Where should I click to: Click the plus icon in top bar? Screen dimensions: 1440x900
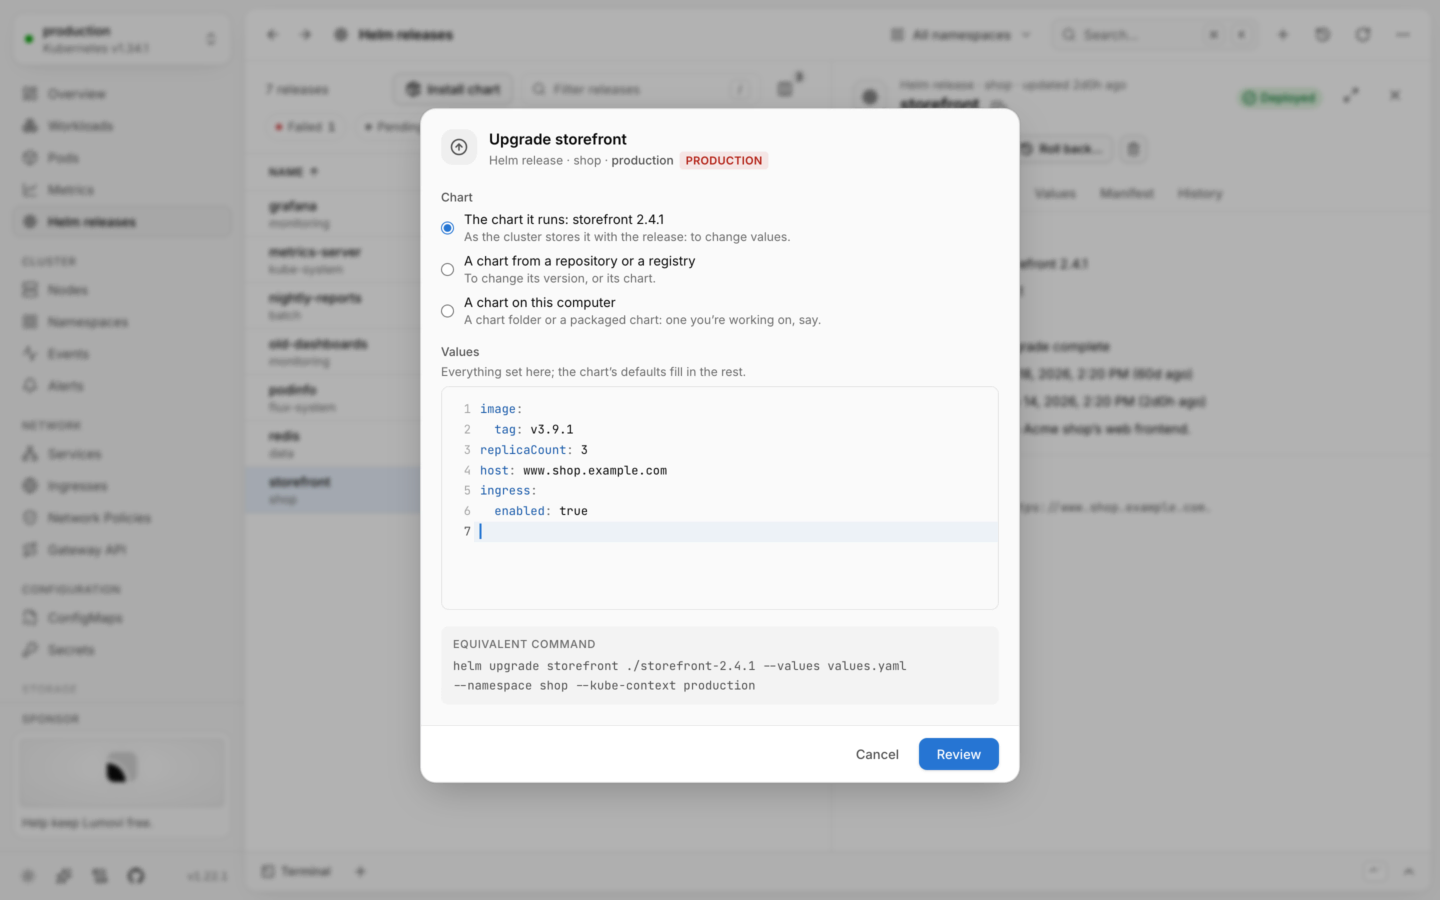pyautogui.click(x=1283, y=35)
